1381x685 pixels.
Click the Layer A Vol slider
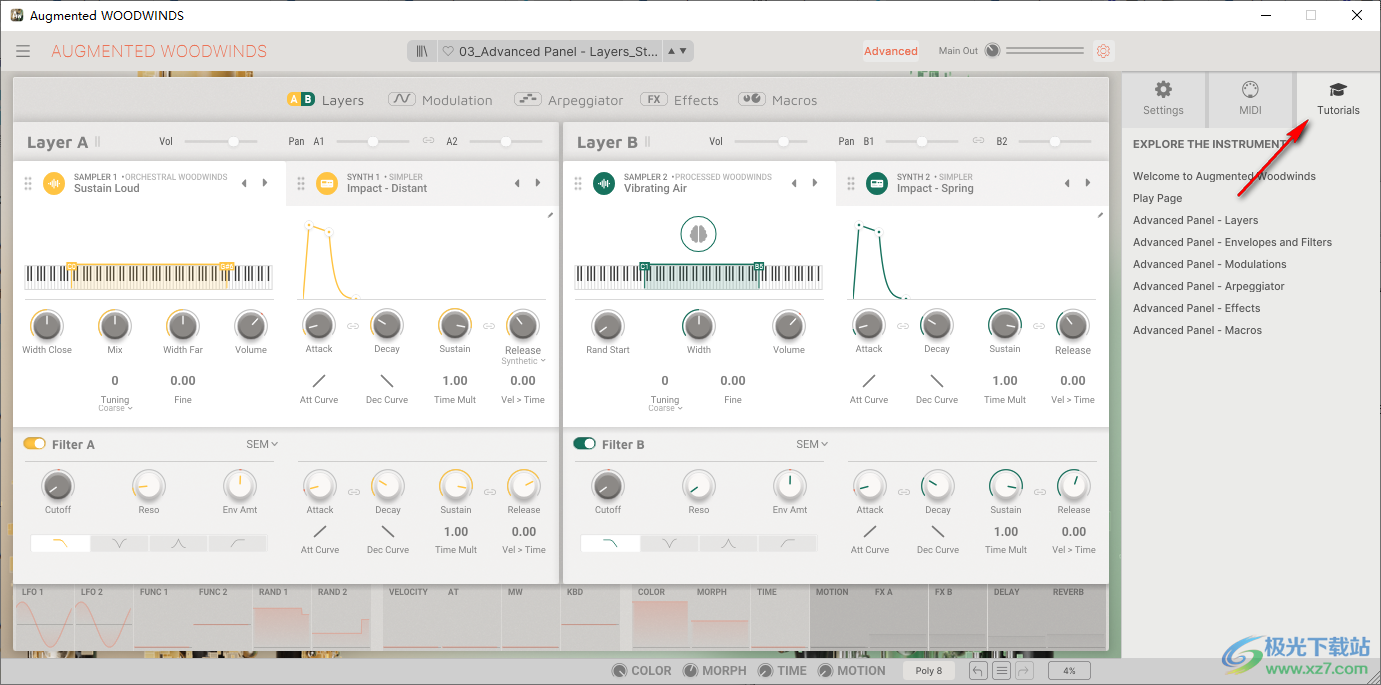coord(221,142)
